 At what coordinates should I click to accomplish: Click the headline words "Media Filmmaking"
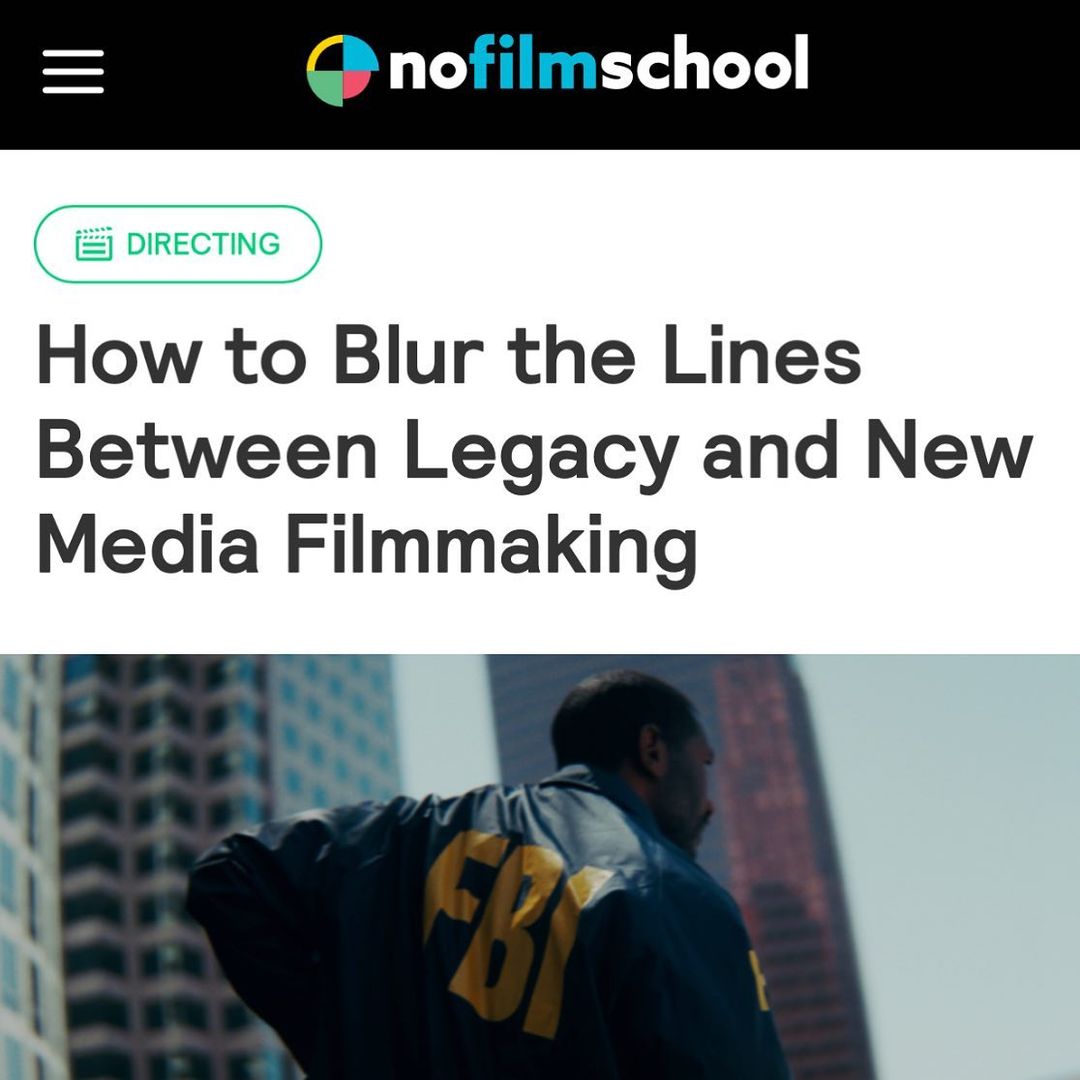pyautogui.click(x=367, y=546)
